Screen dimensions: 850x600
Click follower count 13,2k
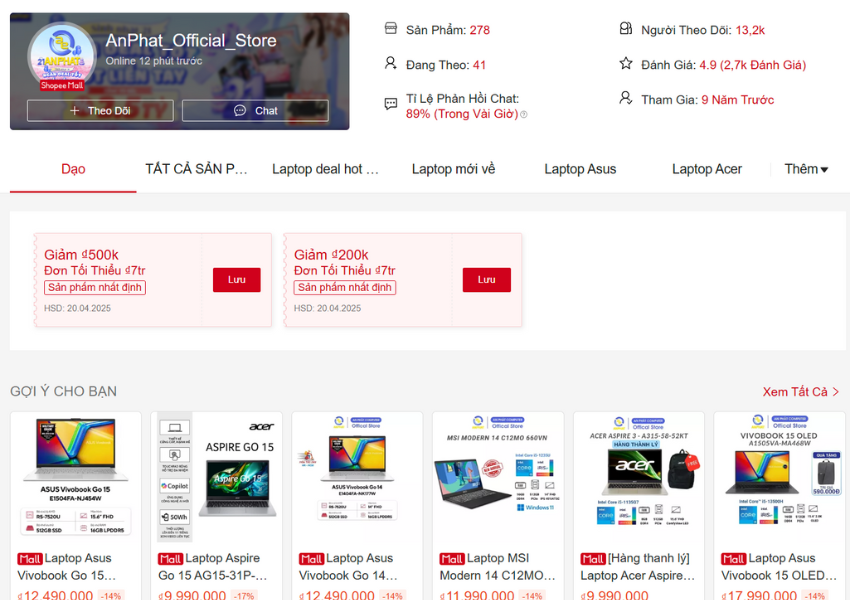(x=750, y=30)
